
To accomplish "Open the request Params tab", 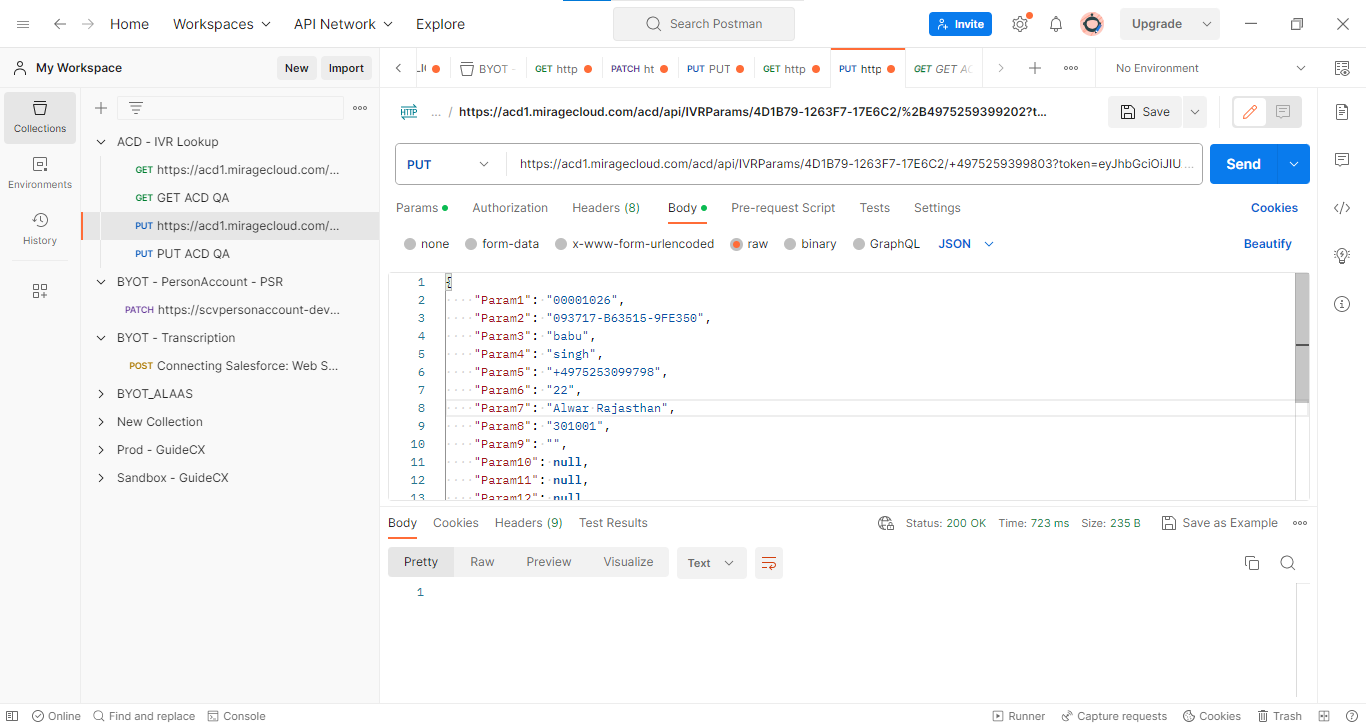I will (421, 208).
